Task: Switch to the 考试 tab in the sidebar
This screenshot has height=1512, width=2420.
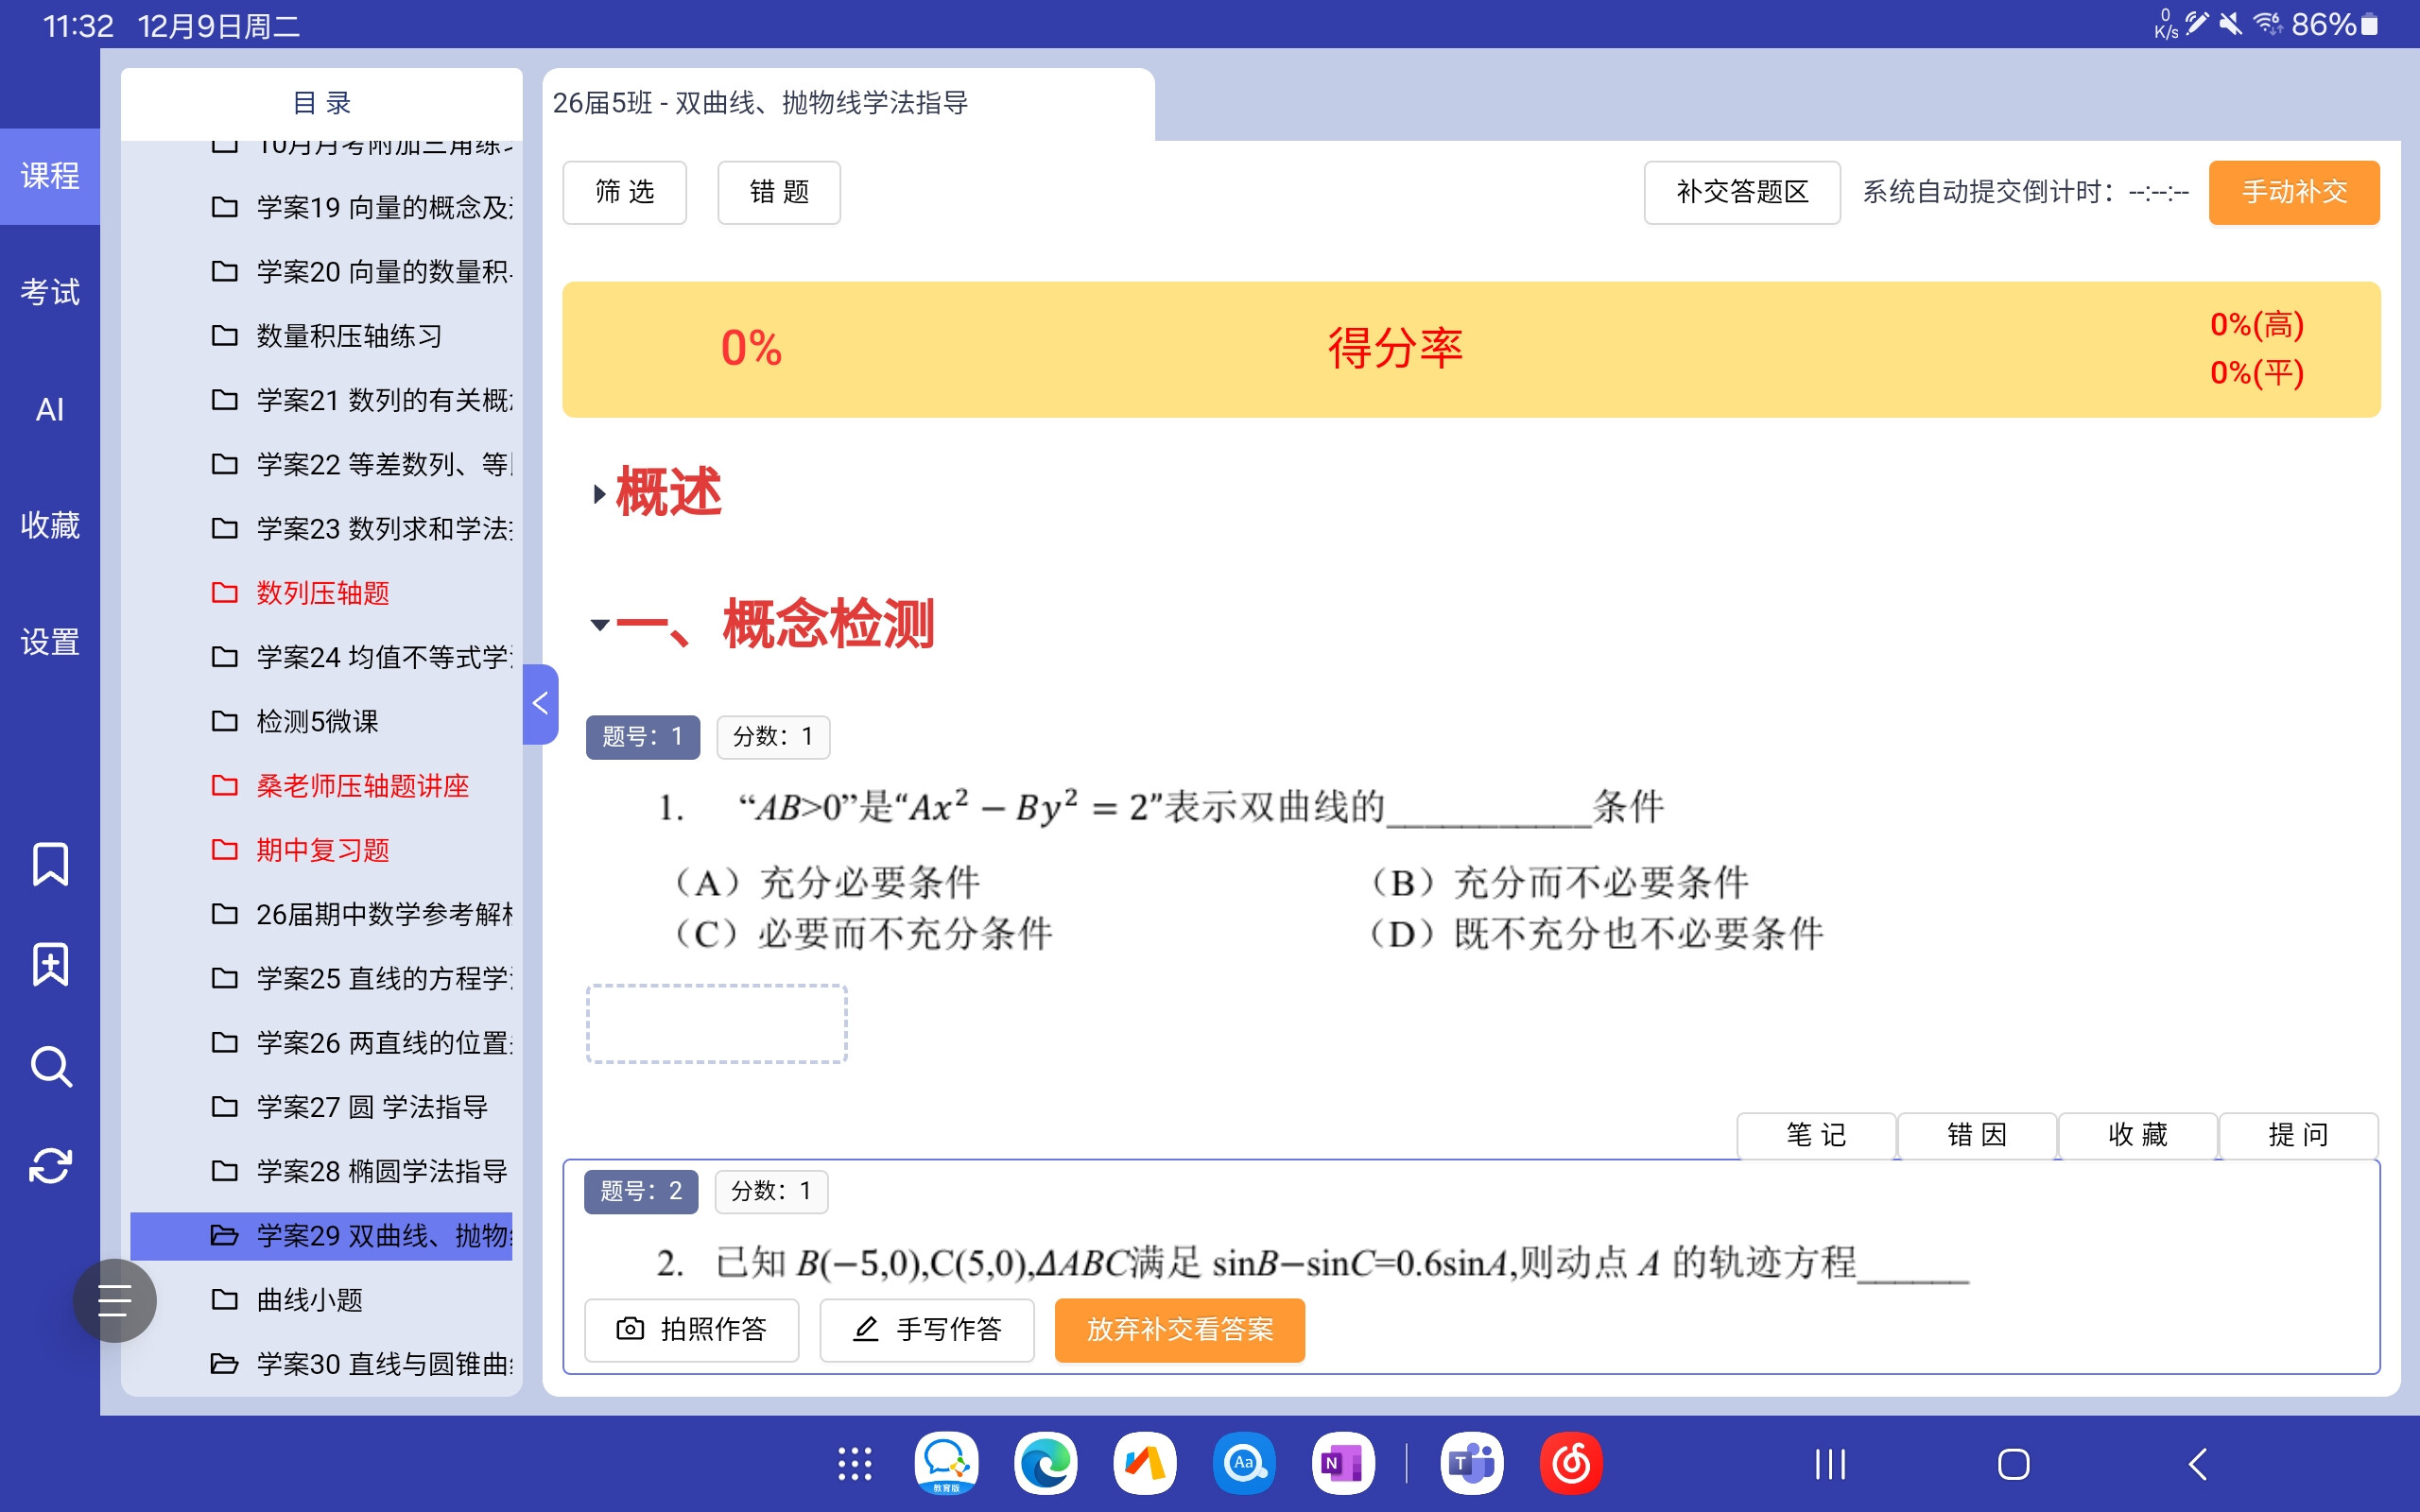Action: 50,292
